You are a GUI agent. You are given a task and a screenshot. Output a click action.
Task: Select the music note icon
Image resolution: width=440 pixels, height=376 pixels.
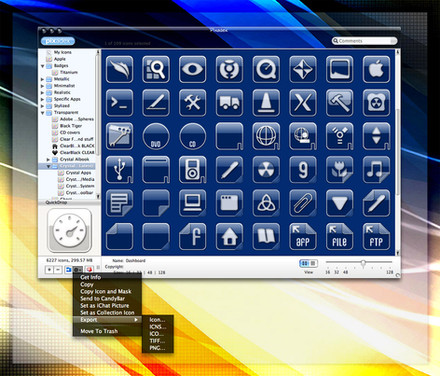pos(376,170)
